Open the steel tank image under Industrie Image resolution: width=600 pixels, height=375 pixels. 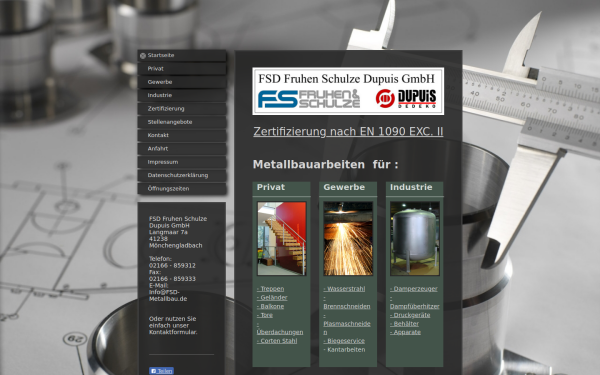[415, 239]
